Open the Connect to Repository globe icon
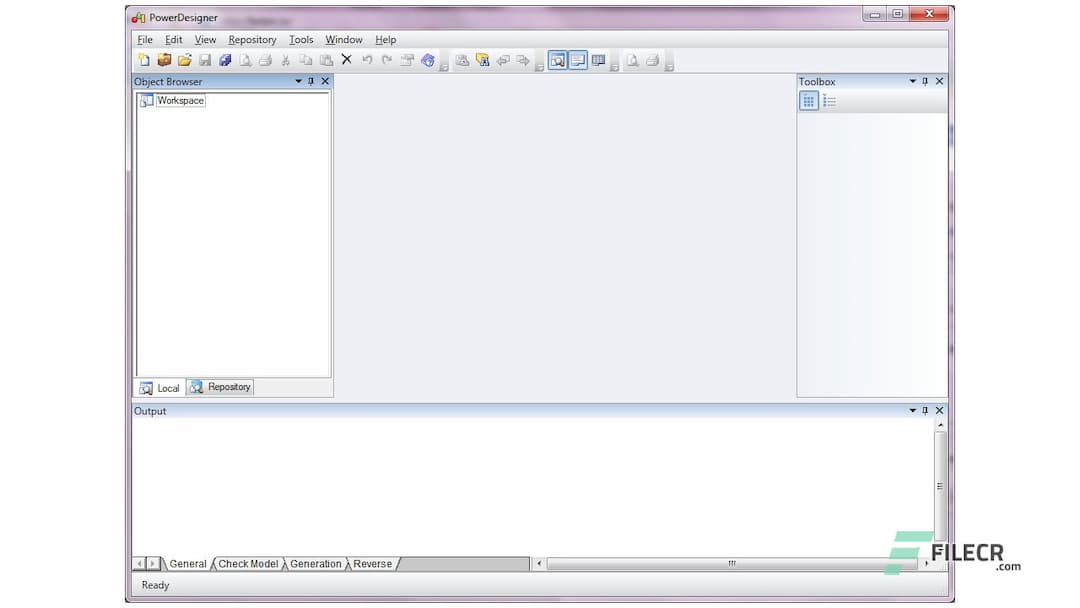The height and width of the screenshot is (608, 1080). click(x=428, y=60)
